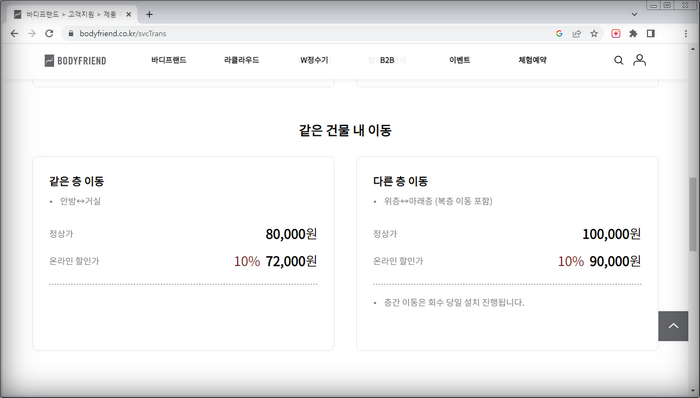This screenshot has width=700, height=398.
Task: Open the 이벤트 menu item
Action: pos(459,60)
